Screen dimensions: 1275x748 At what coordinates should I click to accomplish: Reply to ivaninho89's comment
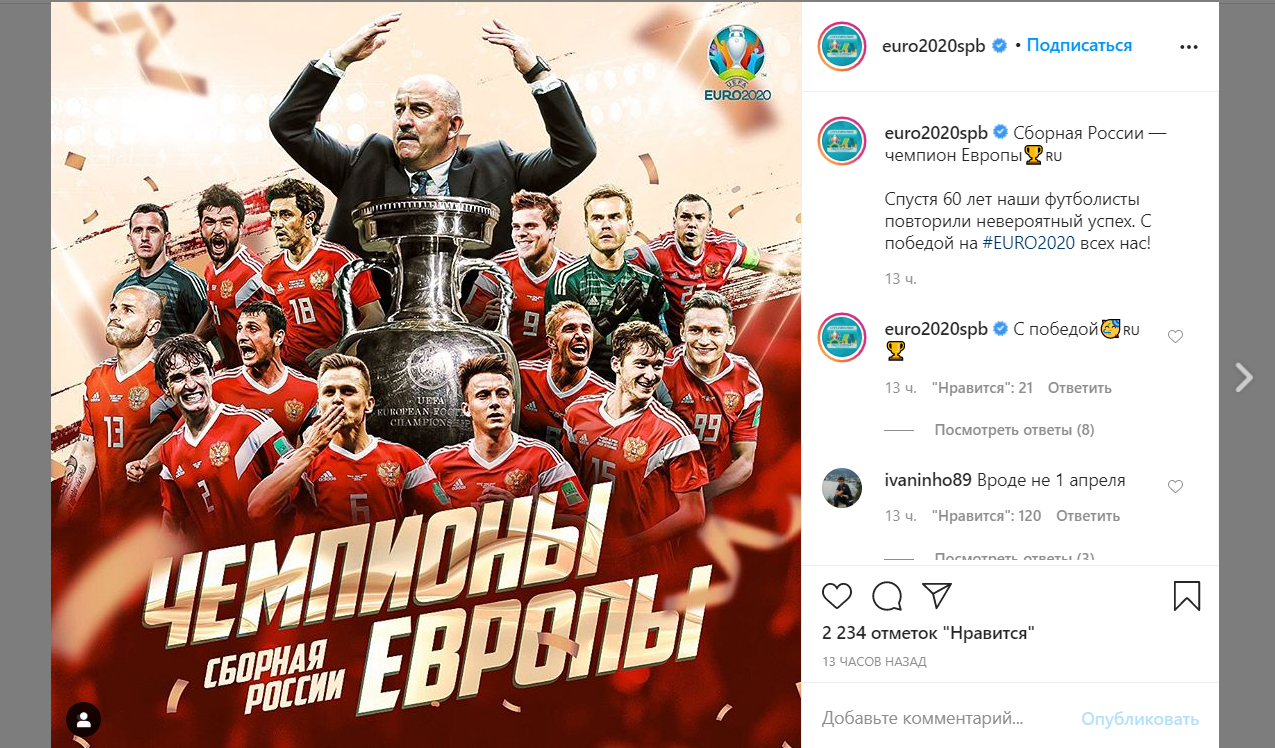pos(1088,516)
